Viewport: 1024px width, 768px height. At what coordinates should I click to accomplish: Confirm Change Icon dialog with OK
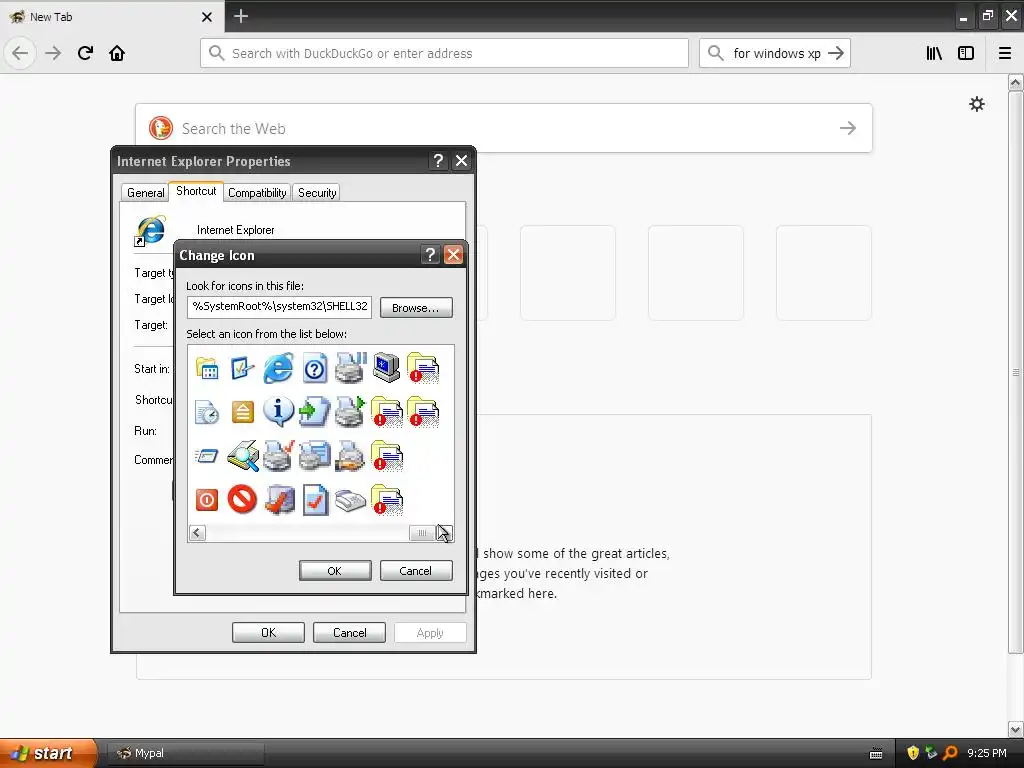pos(335,570)
